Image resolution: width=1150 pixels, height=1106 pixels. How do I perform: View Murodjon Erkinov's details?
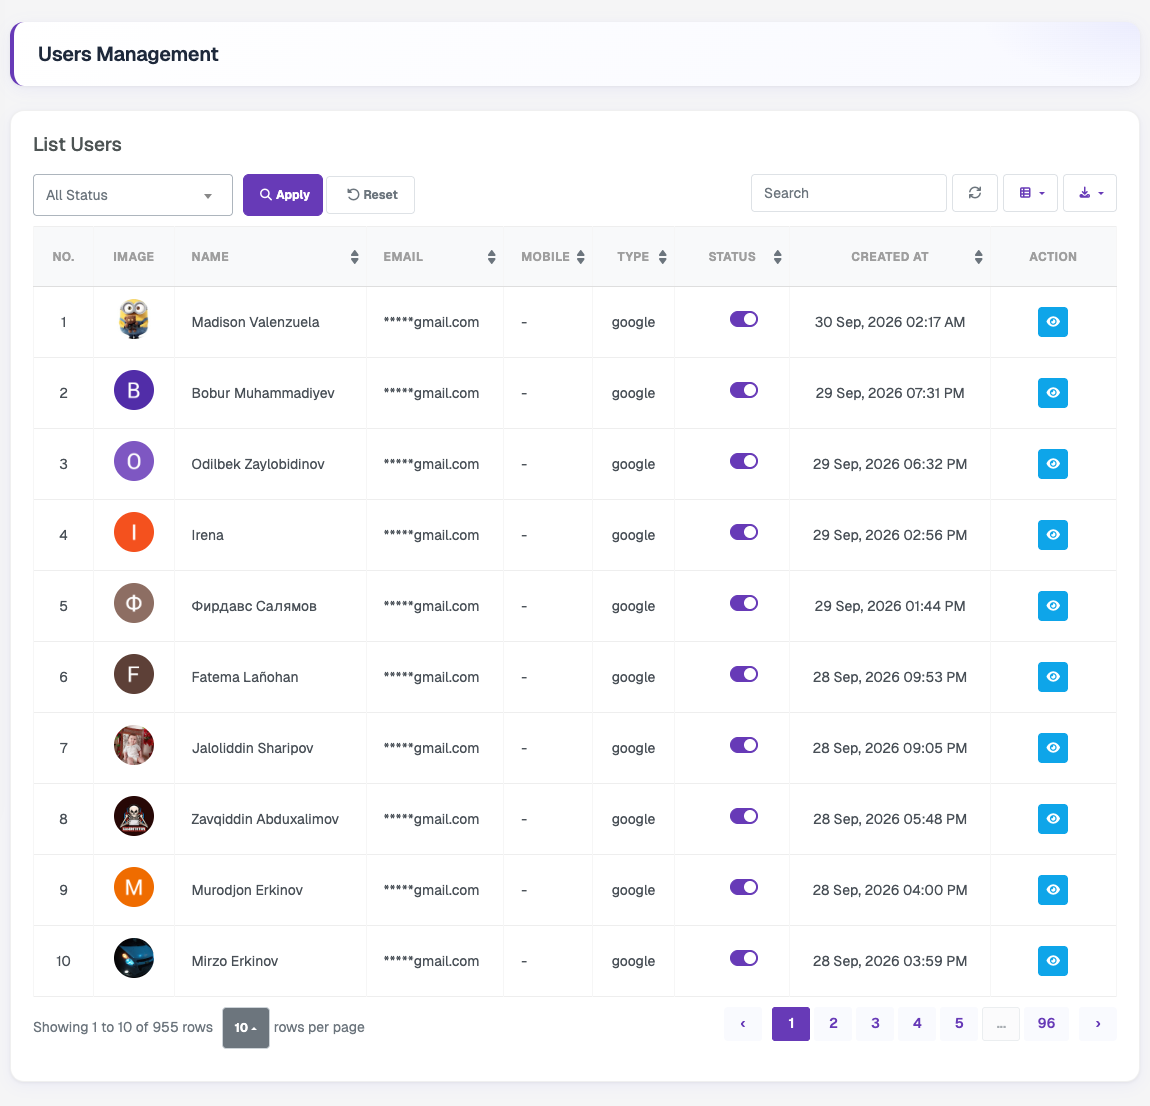pos(1052,890)
